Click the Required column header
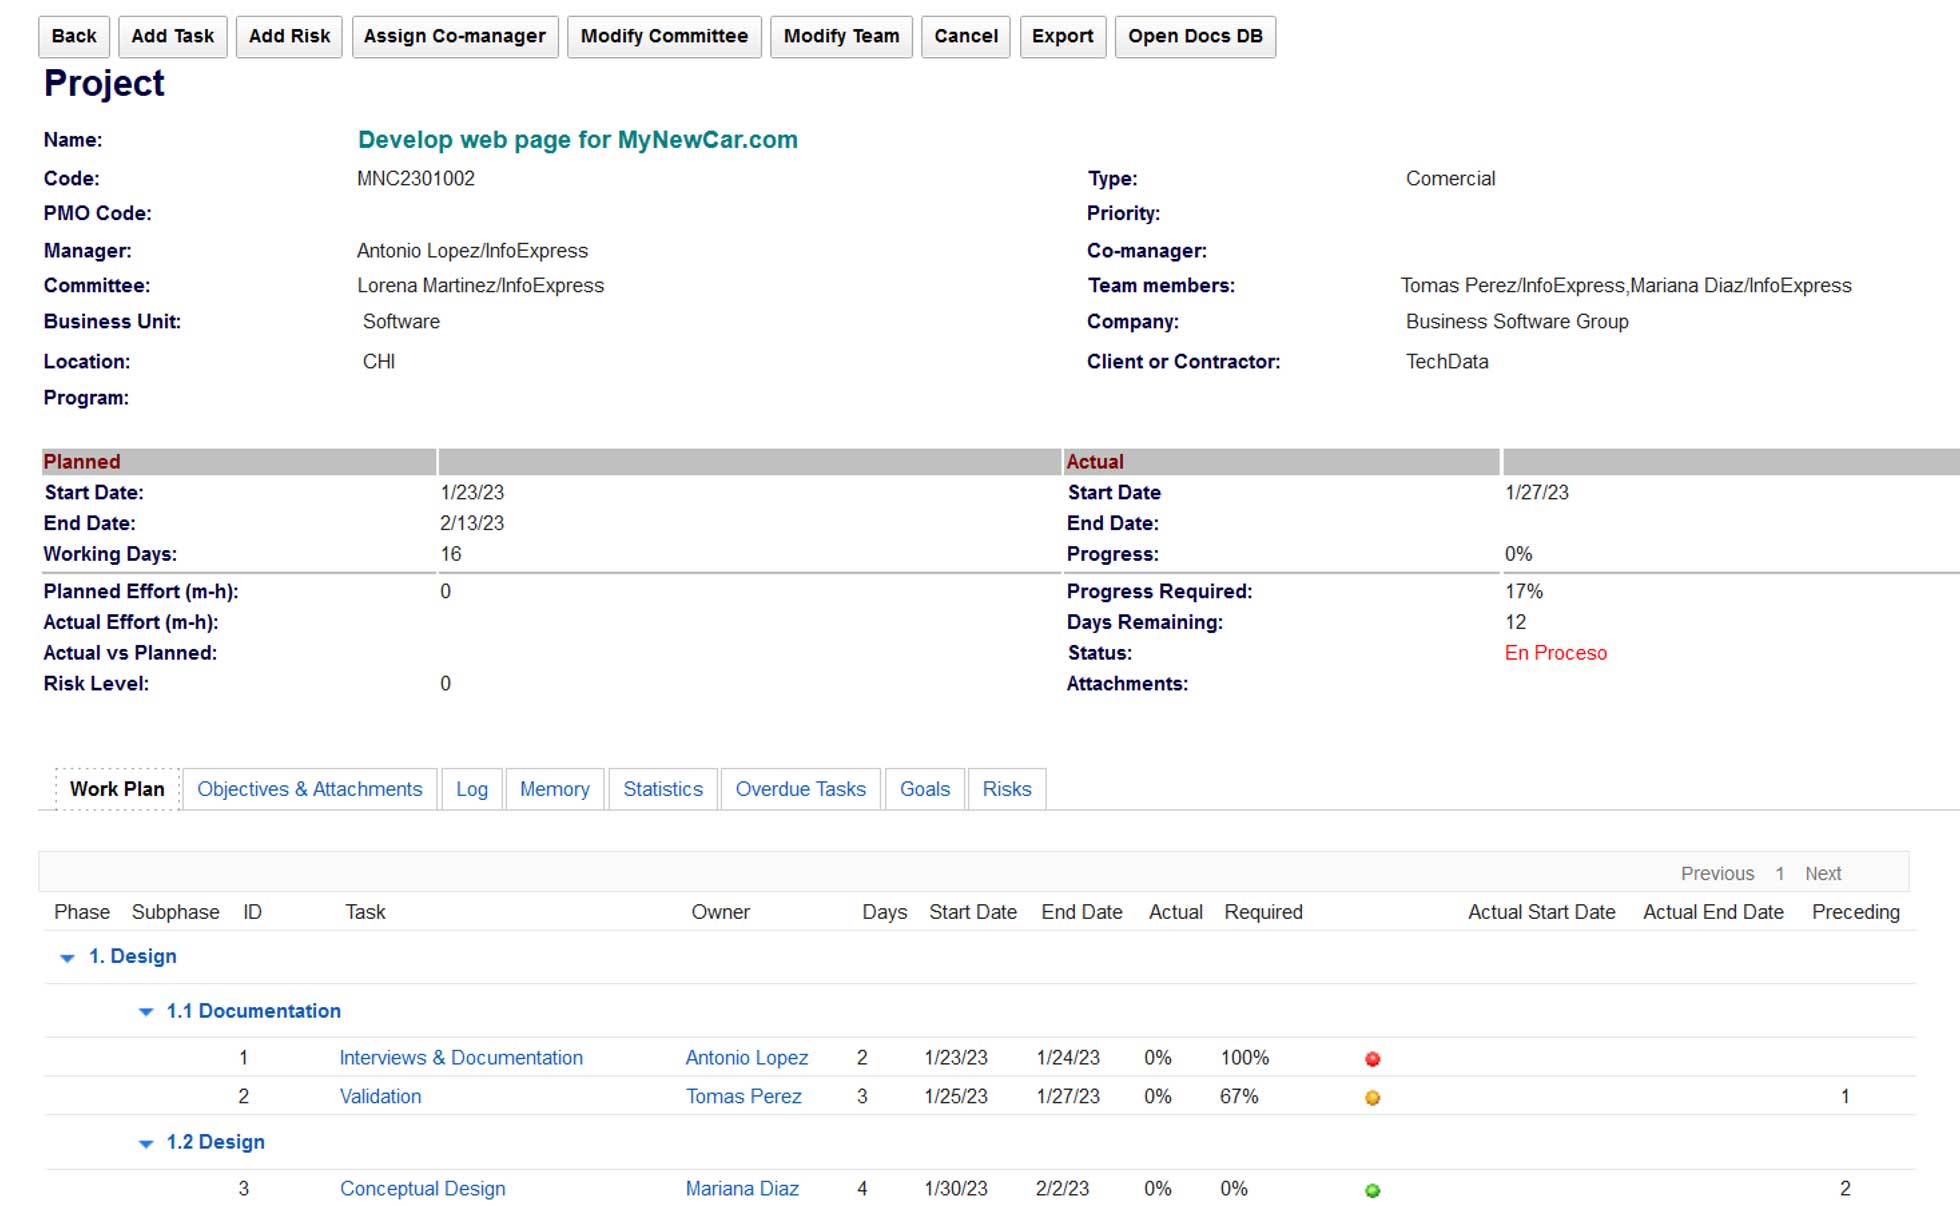Viewport: 1960px width, 1206px height. [1264, 912]
